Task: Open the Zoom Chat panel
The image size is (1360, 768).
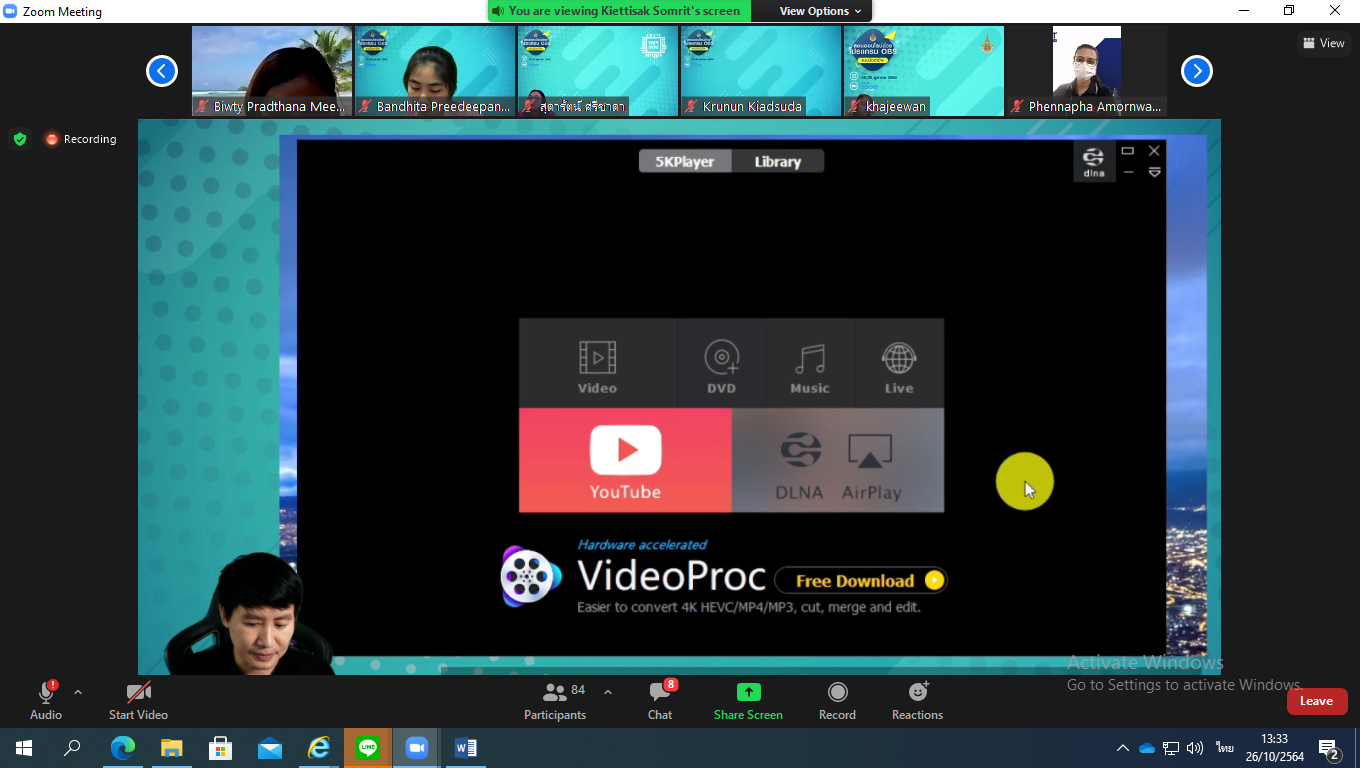Action: pos(660,701)
